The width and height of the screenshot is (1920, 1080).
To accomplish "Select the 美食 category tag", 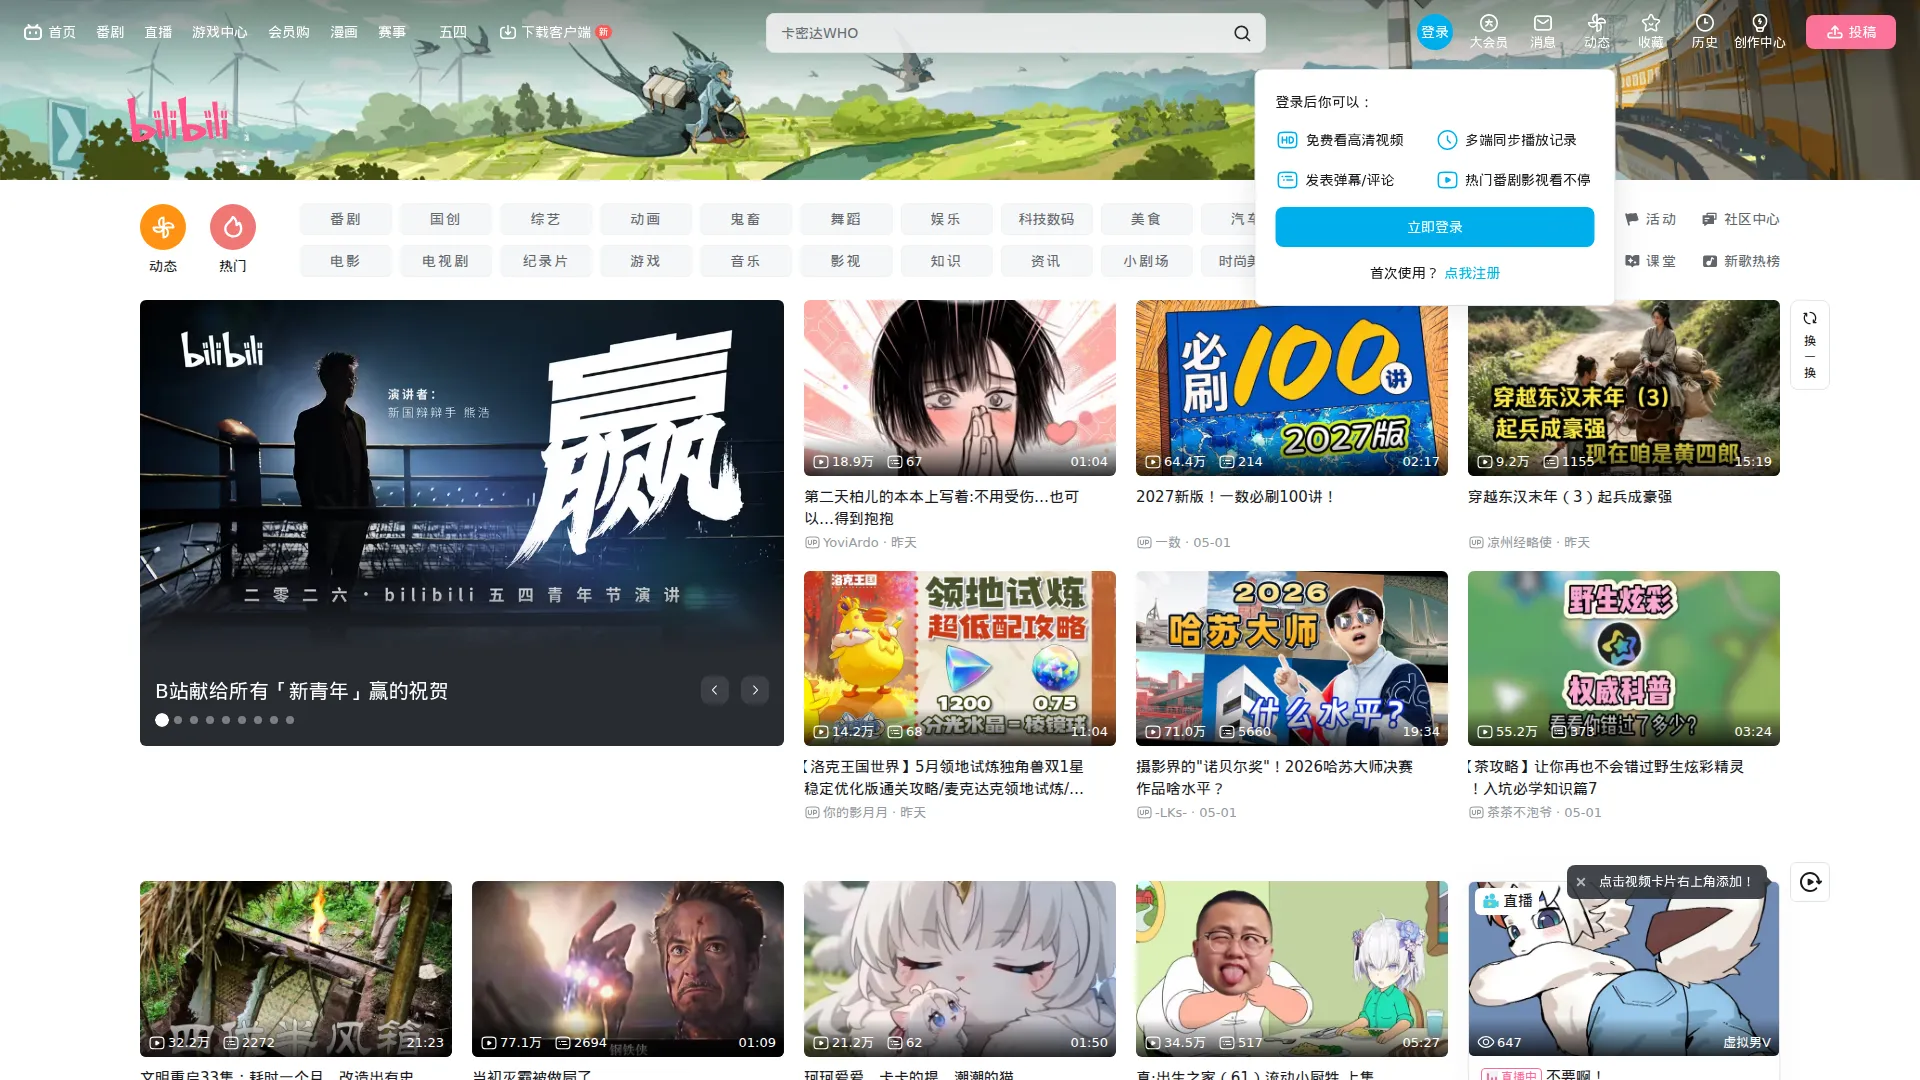I will click(x=1146, y=219).
